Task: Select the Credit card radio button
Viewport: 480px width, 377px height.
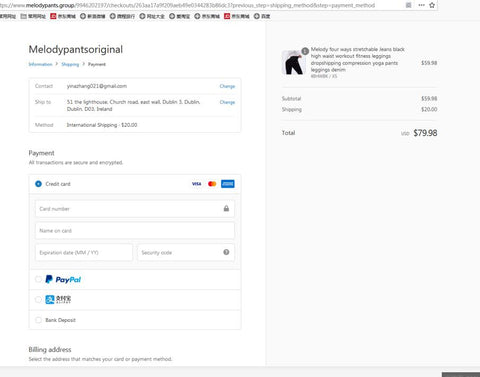Action: tap(38, 184)
